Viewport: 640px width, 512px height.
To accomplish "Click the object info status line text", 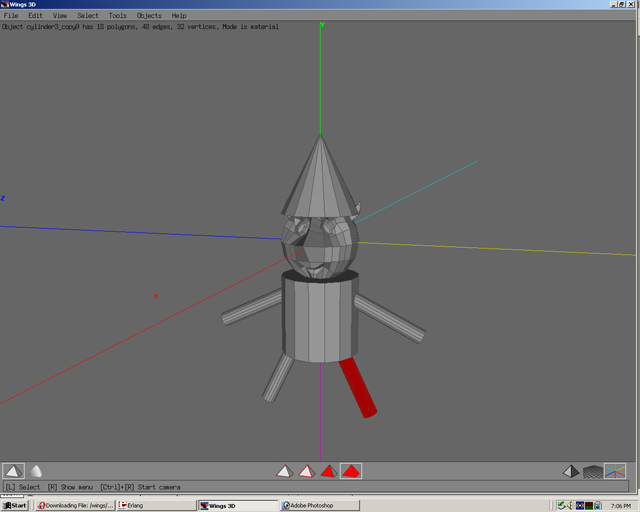I will point(140,27).
